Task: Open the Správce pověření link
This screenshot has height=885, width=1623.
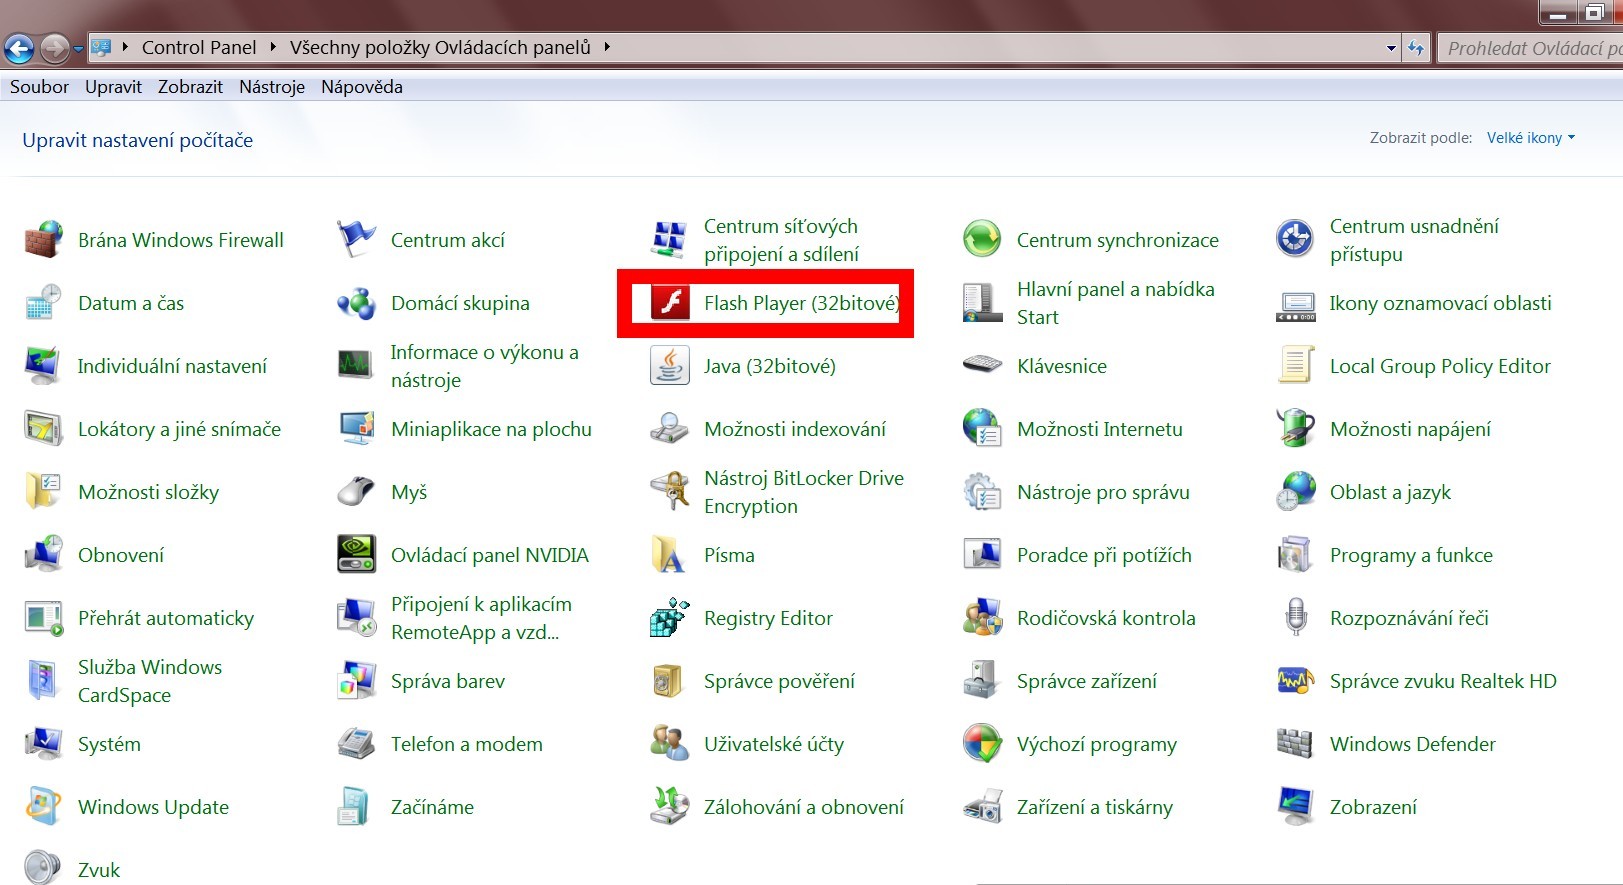Action: coord(779,681)
